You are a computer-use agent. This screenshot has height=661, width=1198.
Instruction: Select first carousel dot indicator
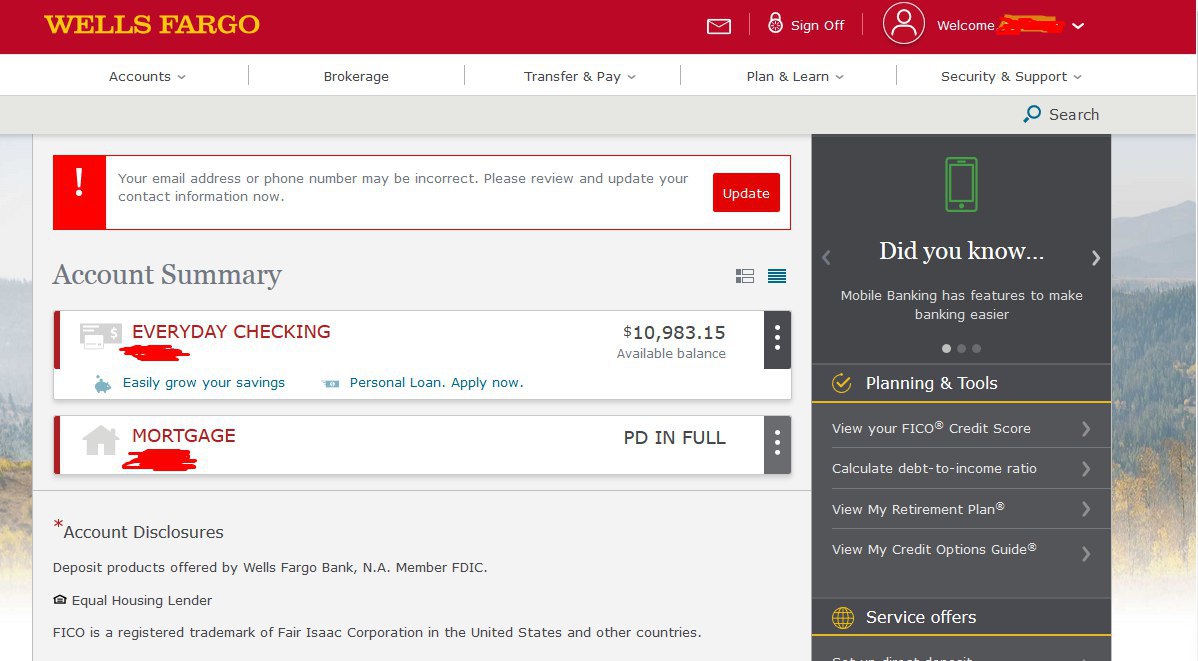(x=947, y=348)
